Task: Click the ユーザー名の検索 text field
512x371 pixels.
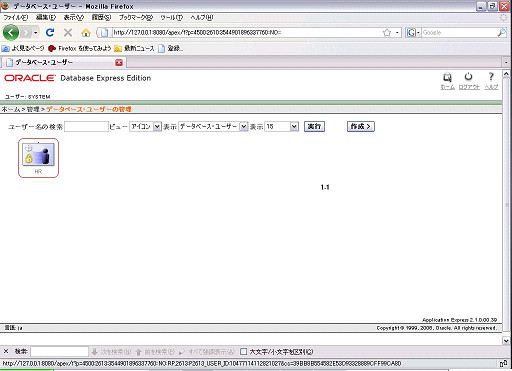Action: coord(86,127)
